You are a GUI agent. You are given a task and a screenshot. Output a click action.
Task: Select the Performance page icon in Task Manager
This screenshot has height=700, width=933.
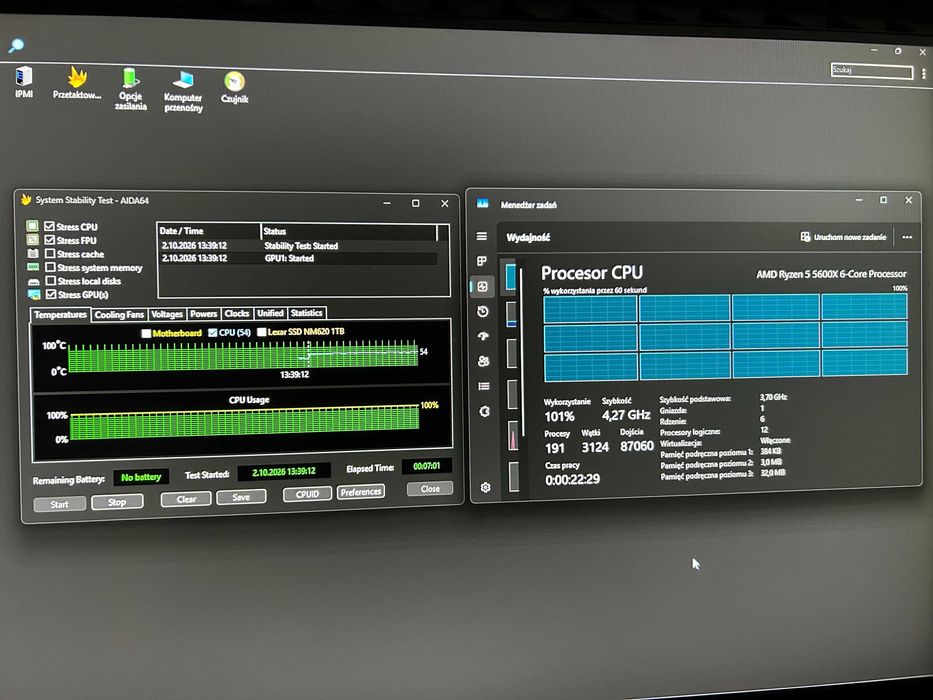[x=483, y=286]
